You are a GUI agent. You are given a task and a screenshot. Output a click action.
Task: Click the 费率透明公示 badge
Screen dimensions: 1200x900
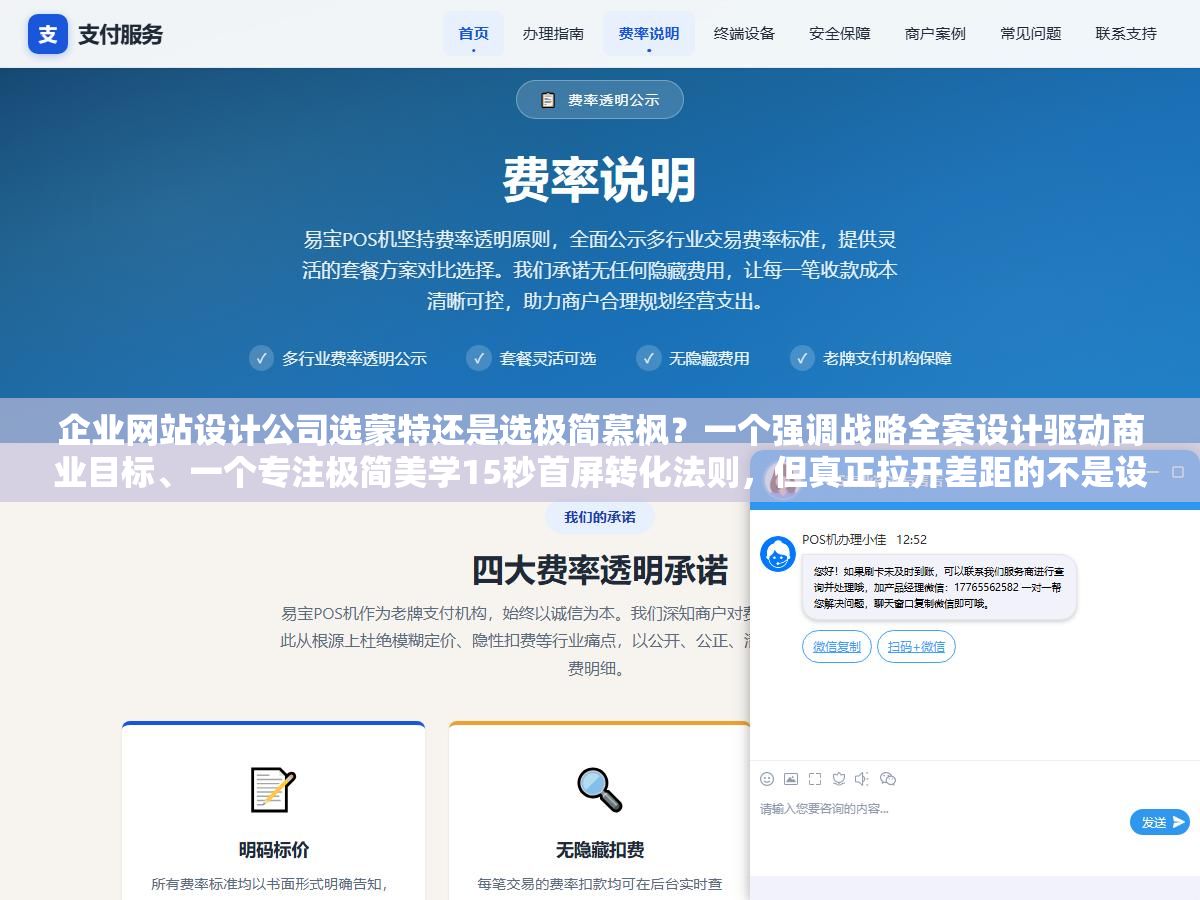coord(600,100)
